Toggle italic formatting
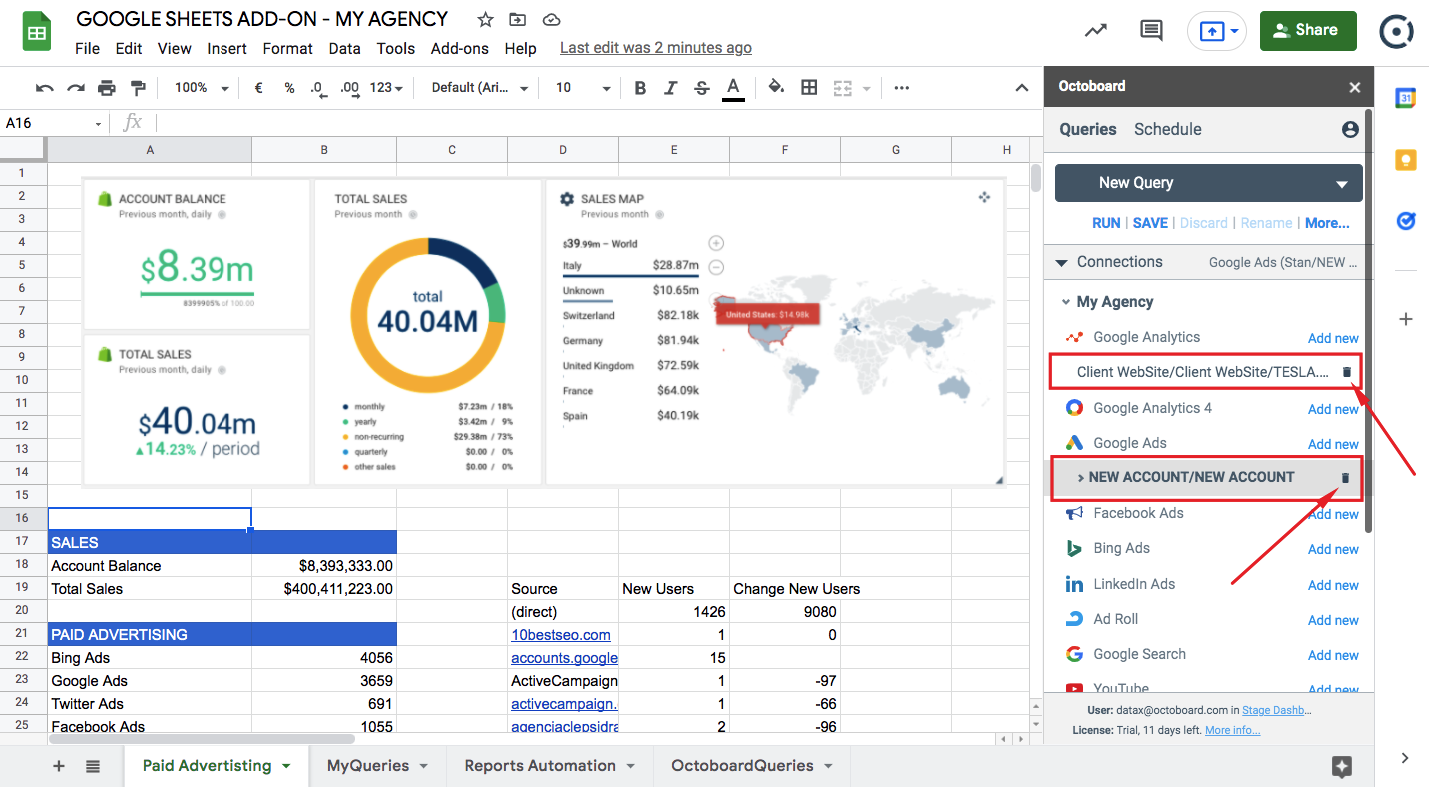The width and height of the screenshot is (1429, 787). click(x=671, y=88)
